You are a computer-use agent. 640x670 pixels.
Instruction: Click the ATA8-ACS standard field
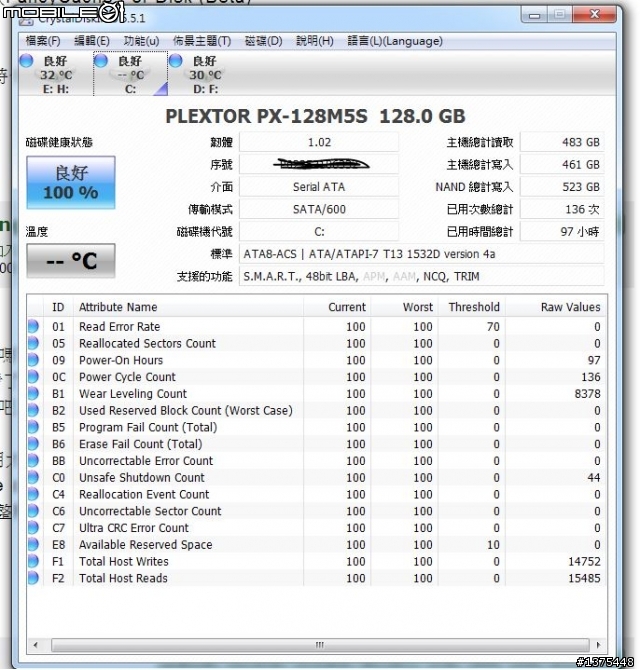[422, 254]
